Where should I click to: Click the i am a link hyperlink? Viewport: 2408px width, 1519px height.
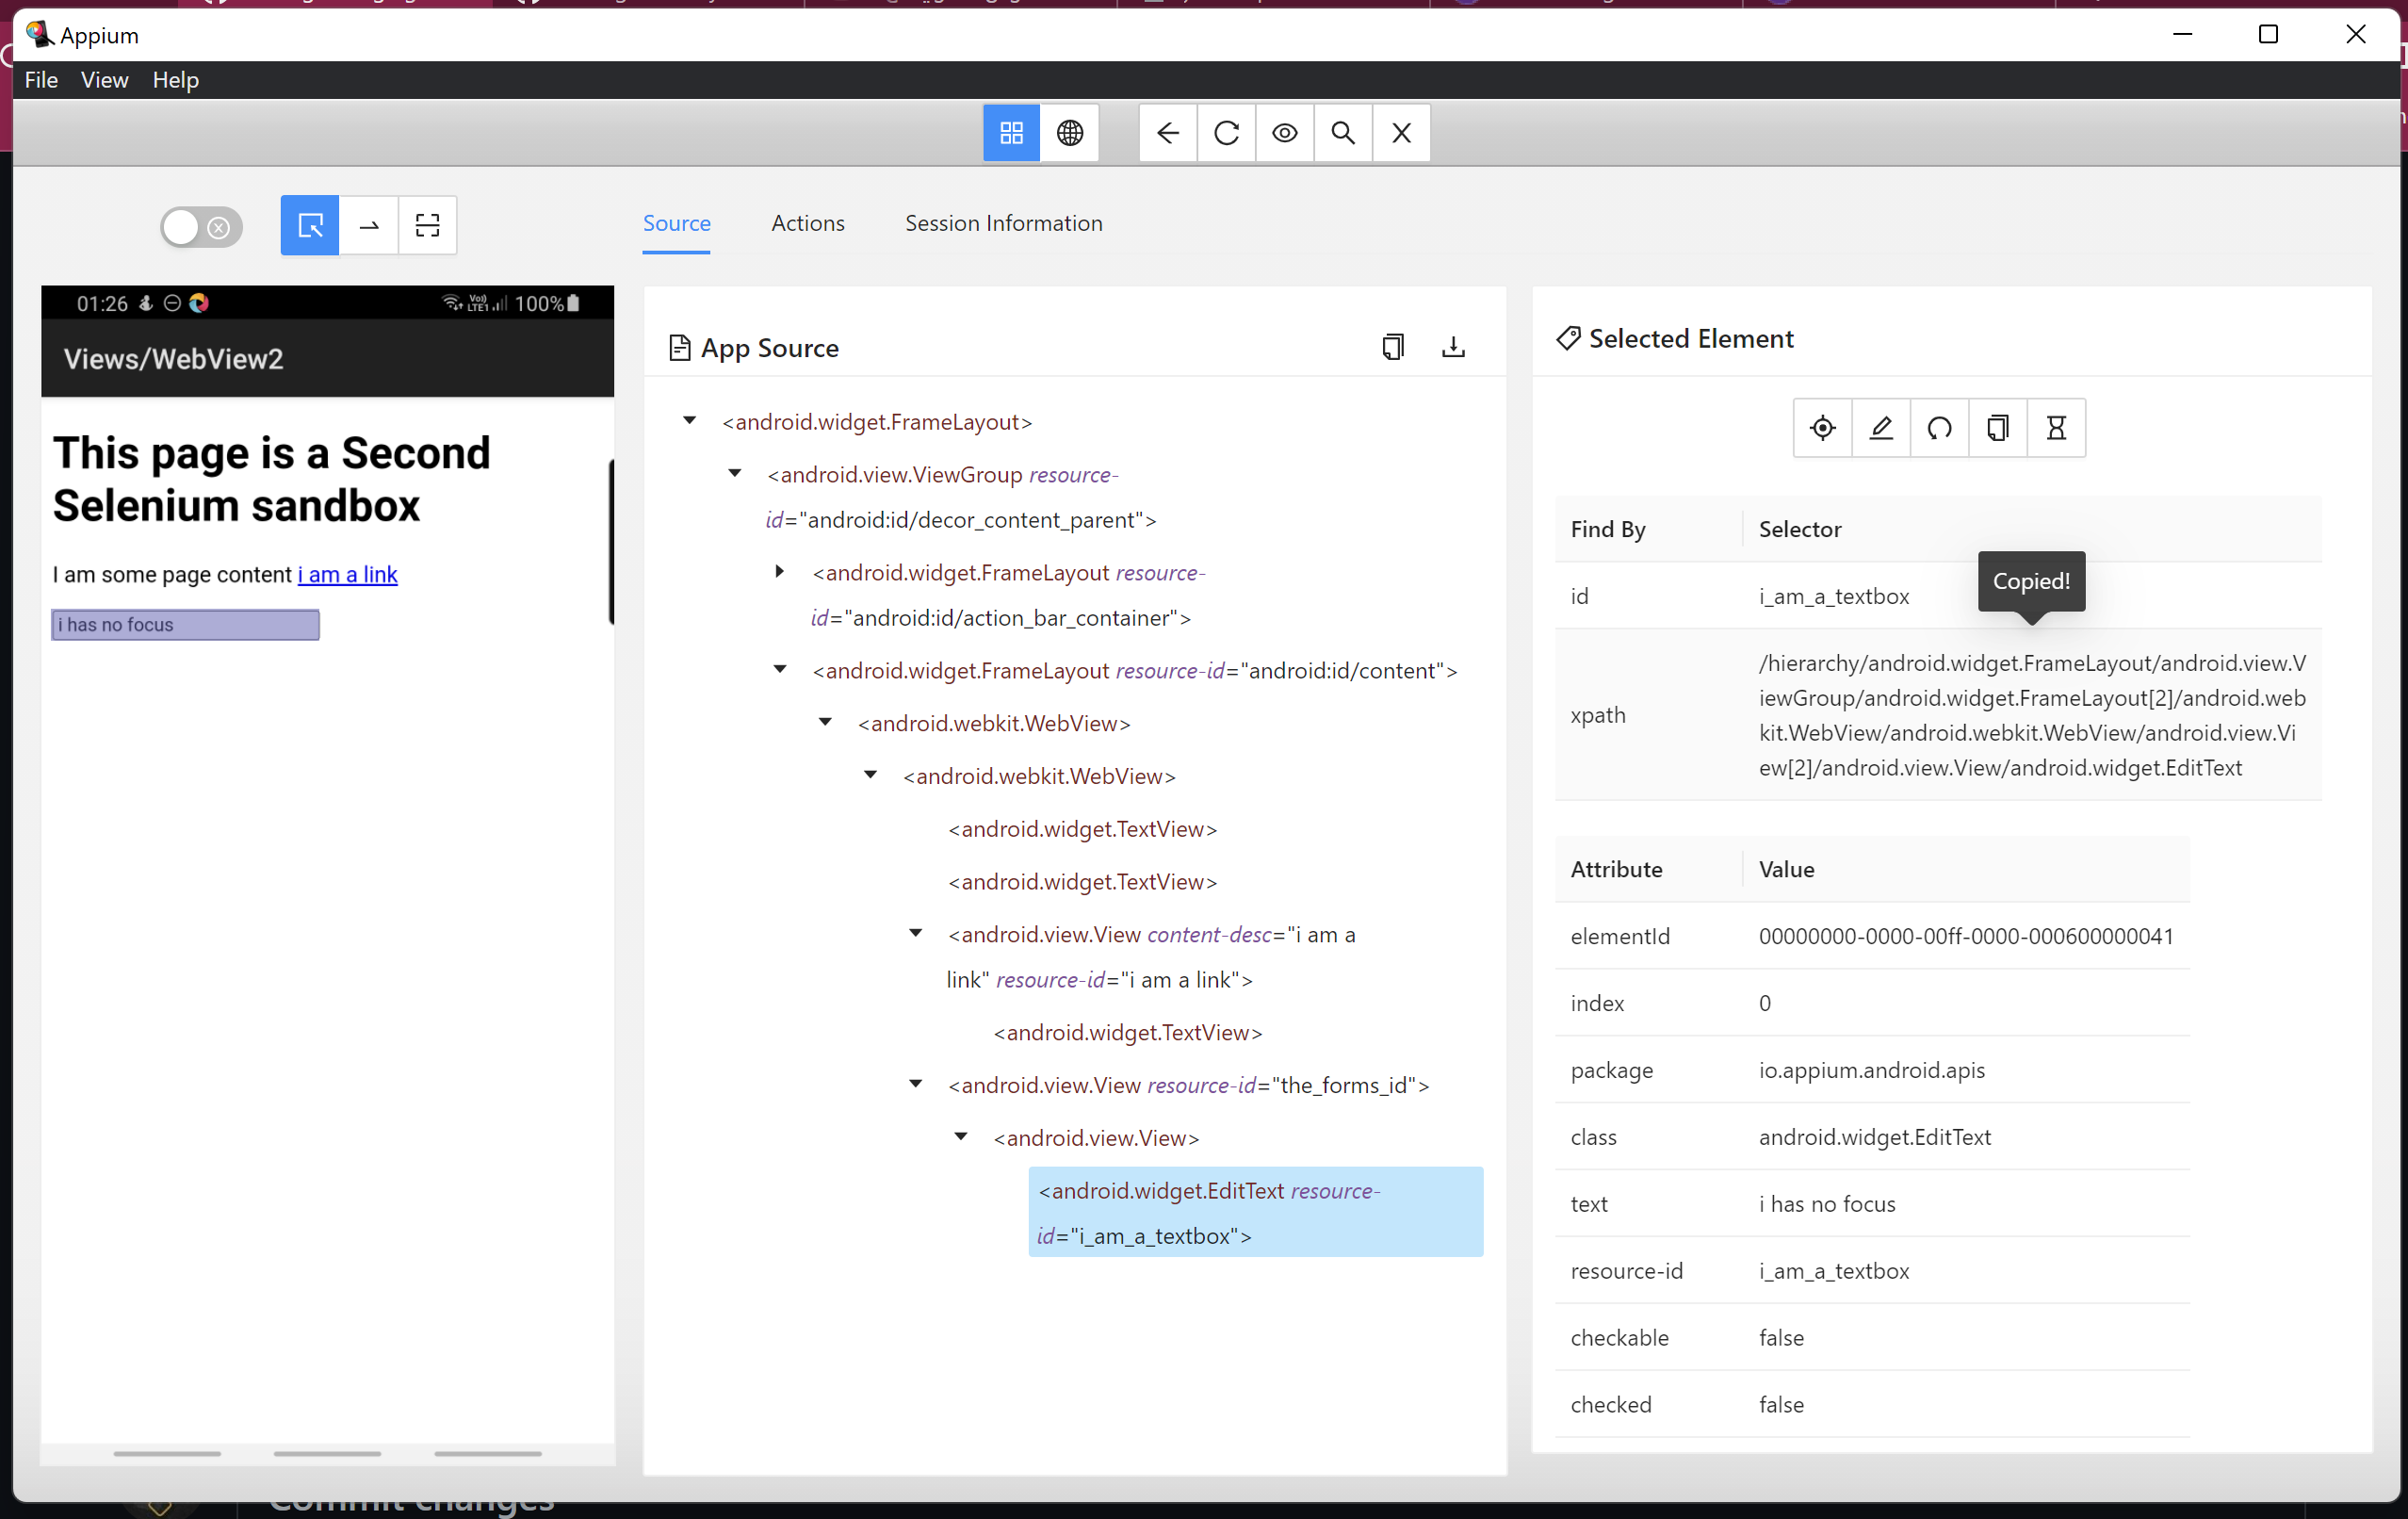coord(347,575)
